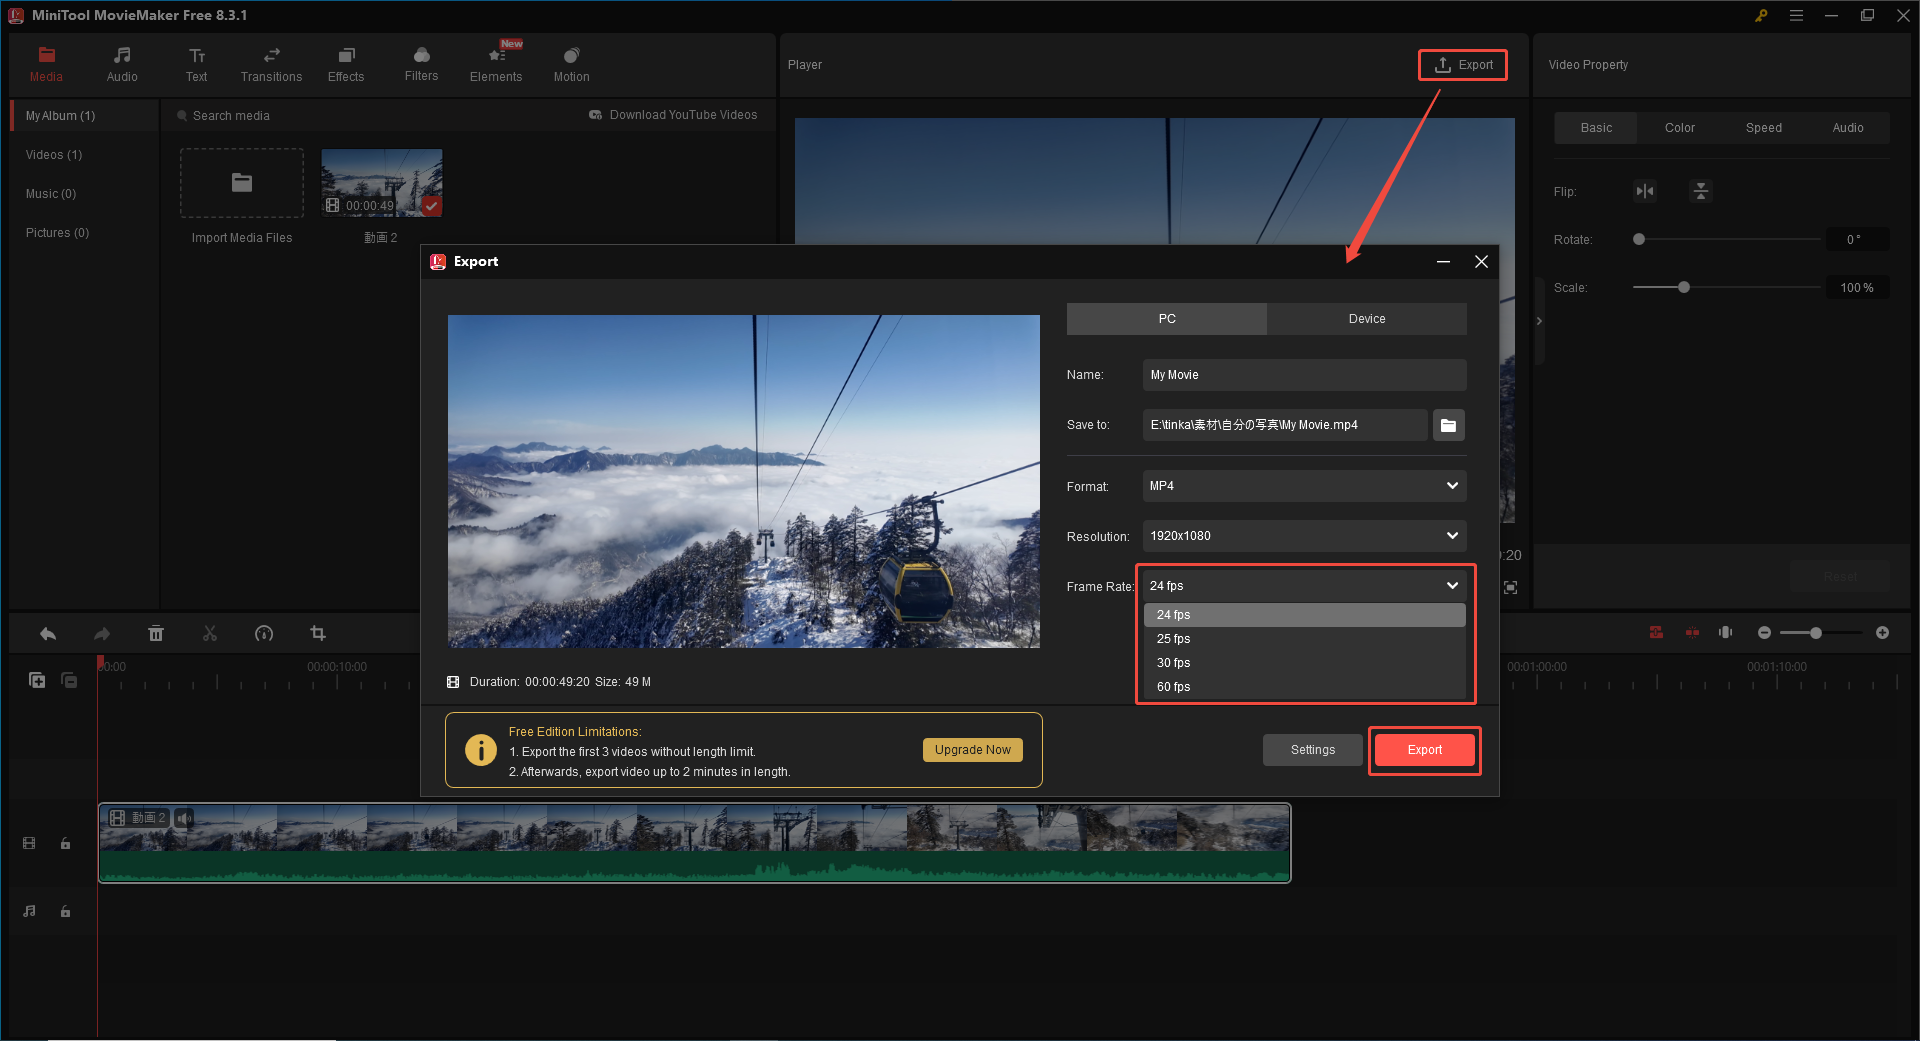The height and width of the screenshot is (1041, 1920).
Task: Click the speed control speedometer icon
Action: click(263, 633)
